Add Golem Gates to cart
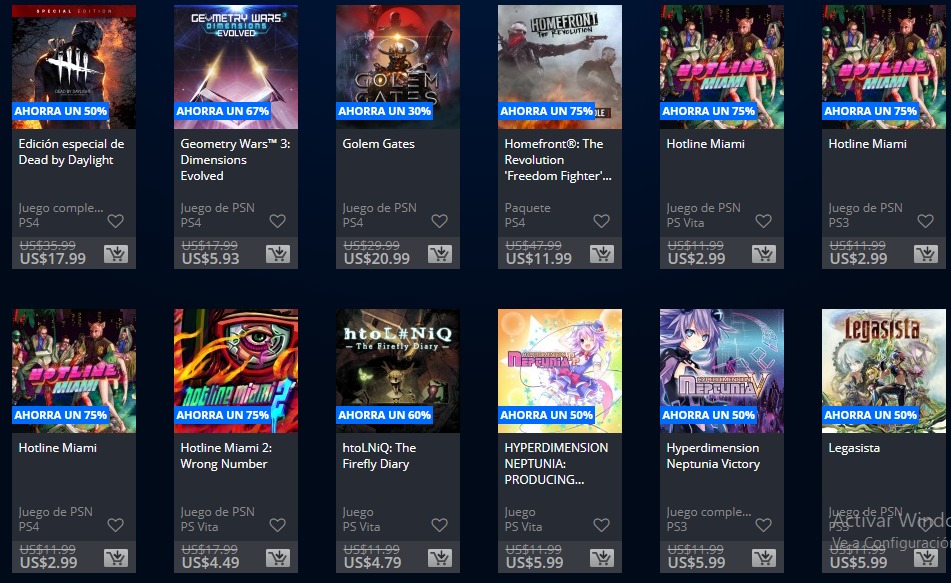 click(440, 254)
